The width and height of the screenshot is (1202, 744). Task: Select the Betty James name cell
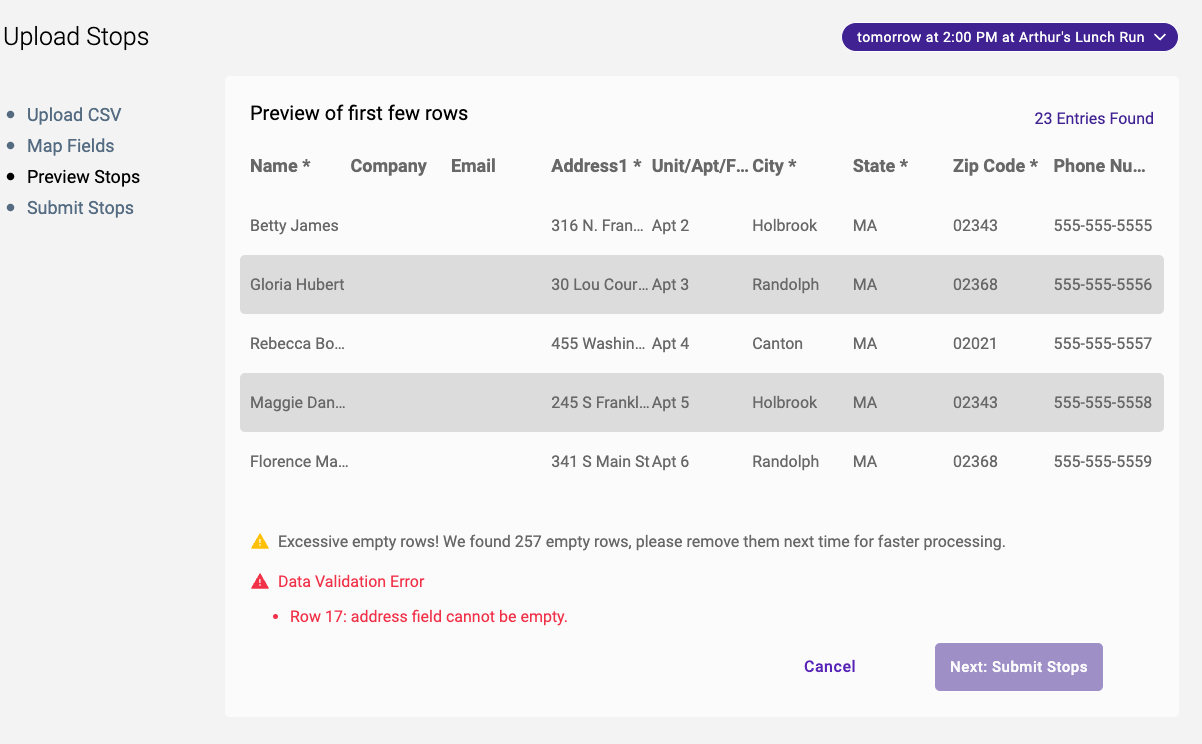click(294, 226)
